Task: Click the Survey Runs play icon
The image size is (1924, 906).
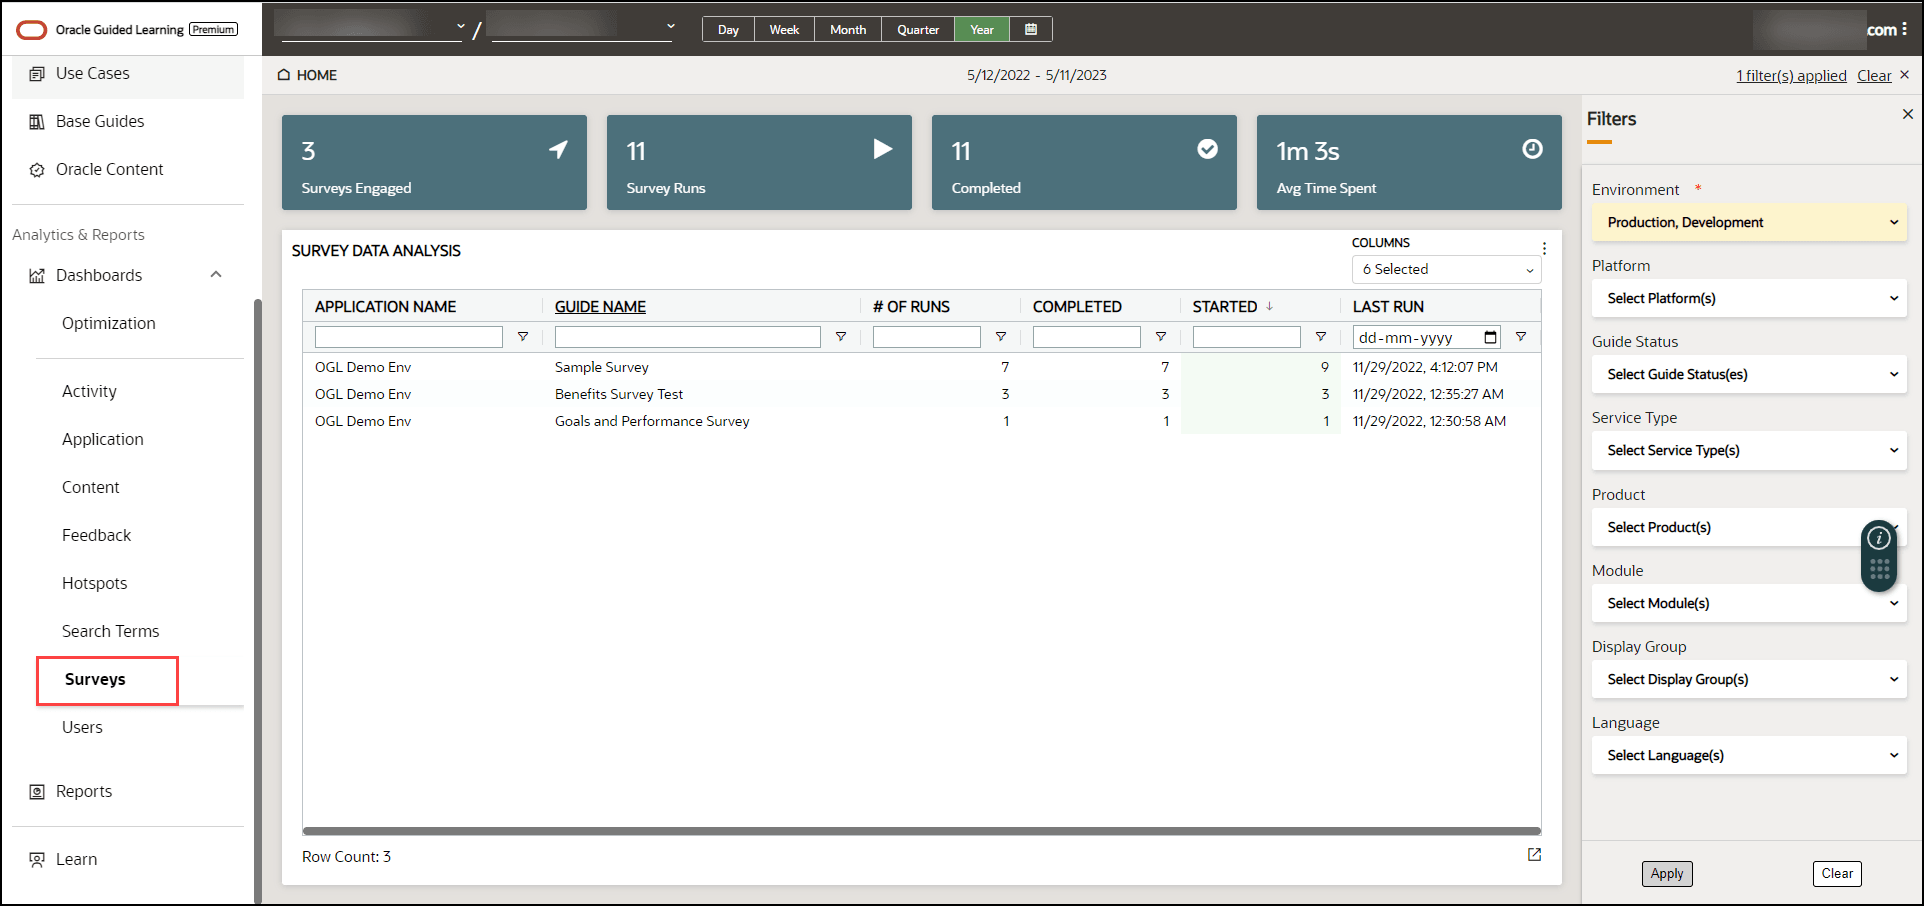Action: [883, 149]
